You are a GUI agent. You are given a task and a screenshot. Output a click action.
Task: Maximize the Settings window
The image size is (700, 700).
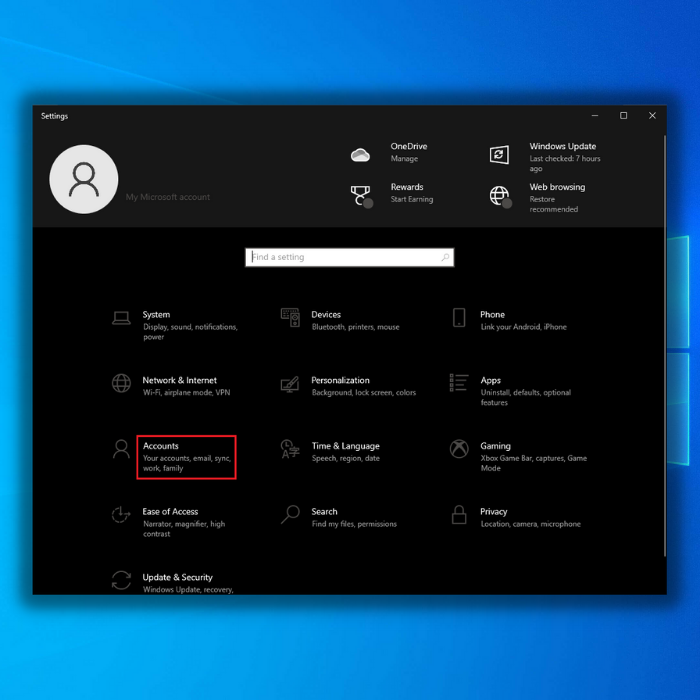[x=623, y=116]
